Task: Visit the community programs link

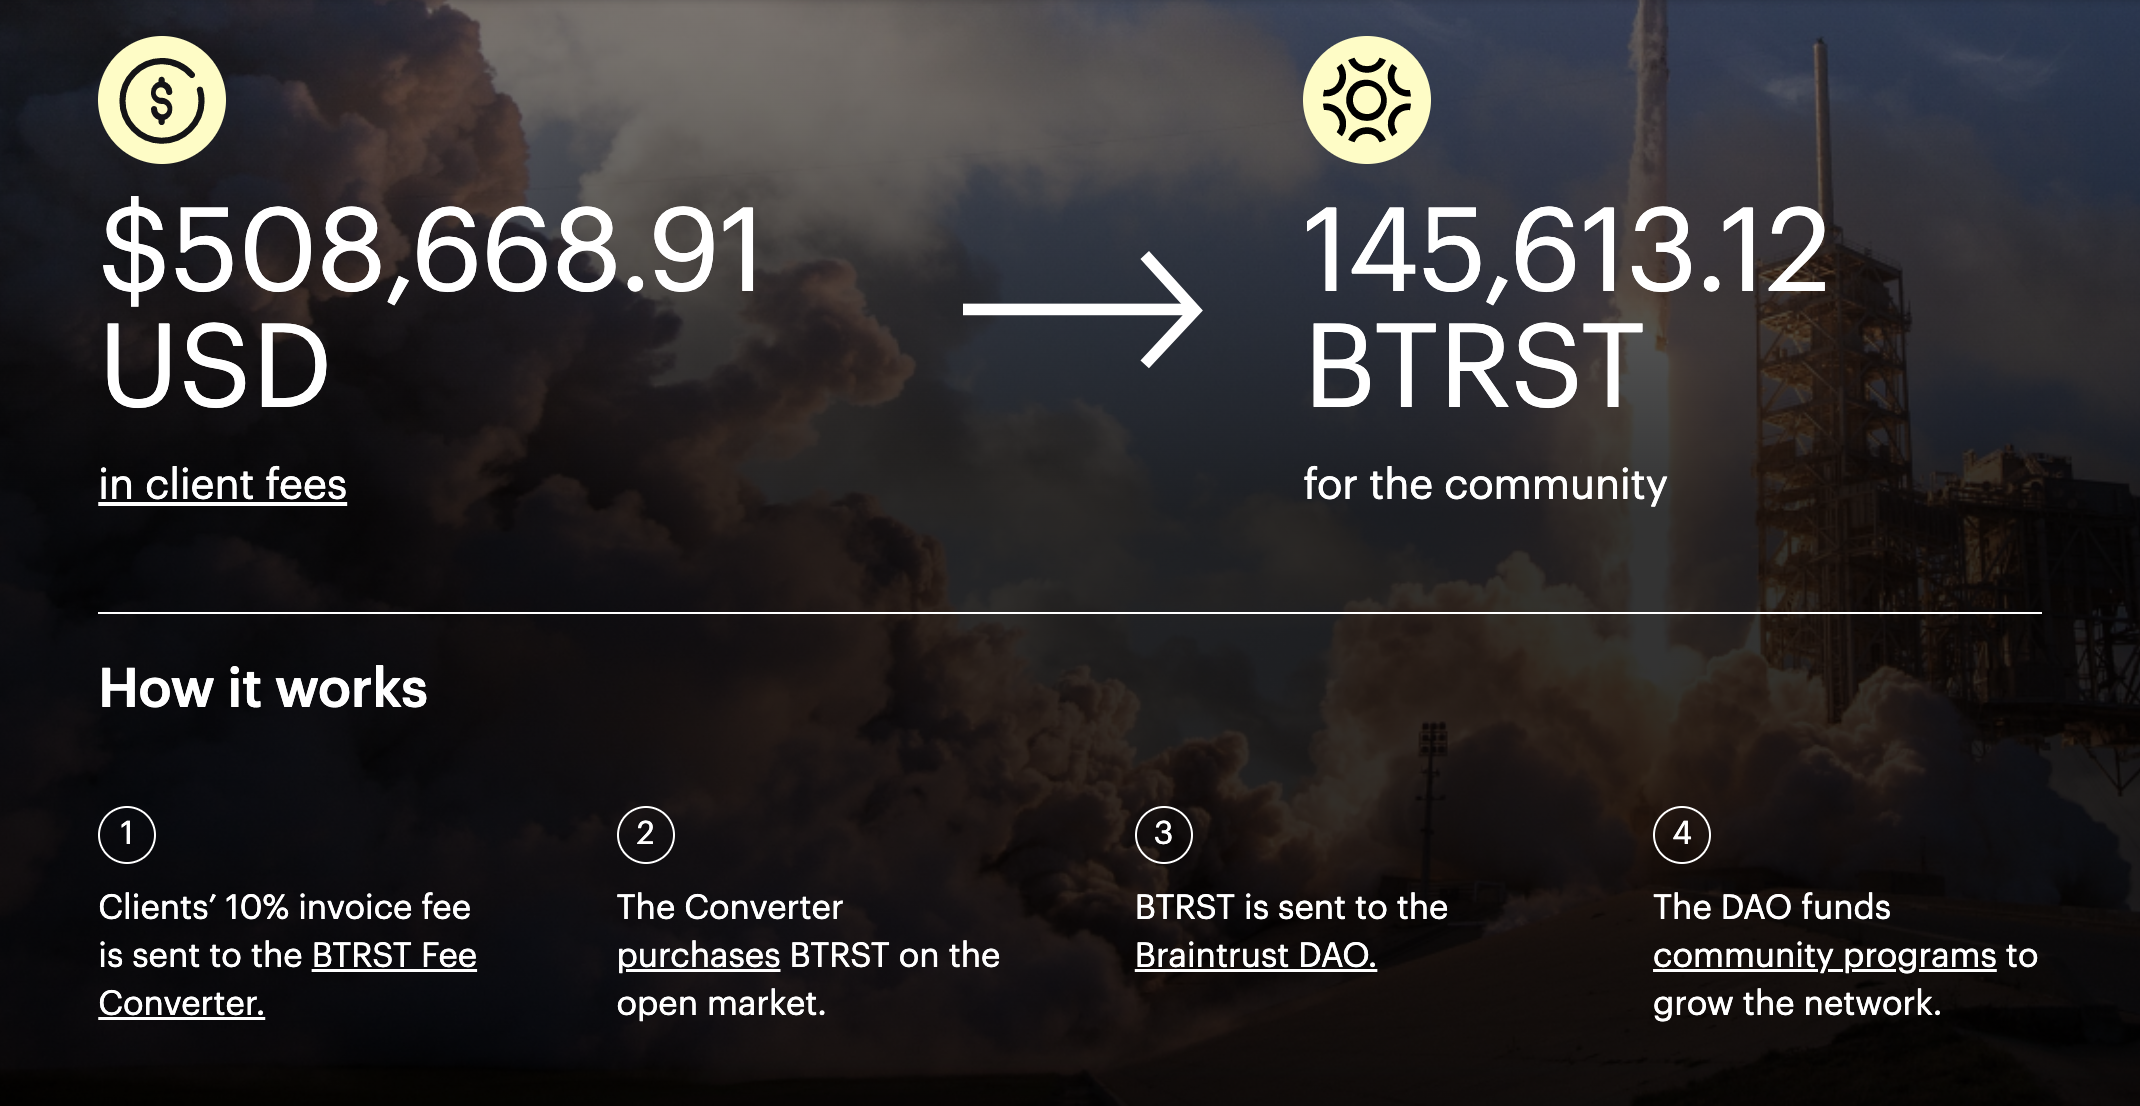Action: pyautogui.click(x=1824, y=956)
